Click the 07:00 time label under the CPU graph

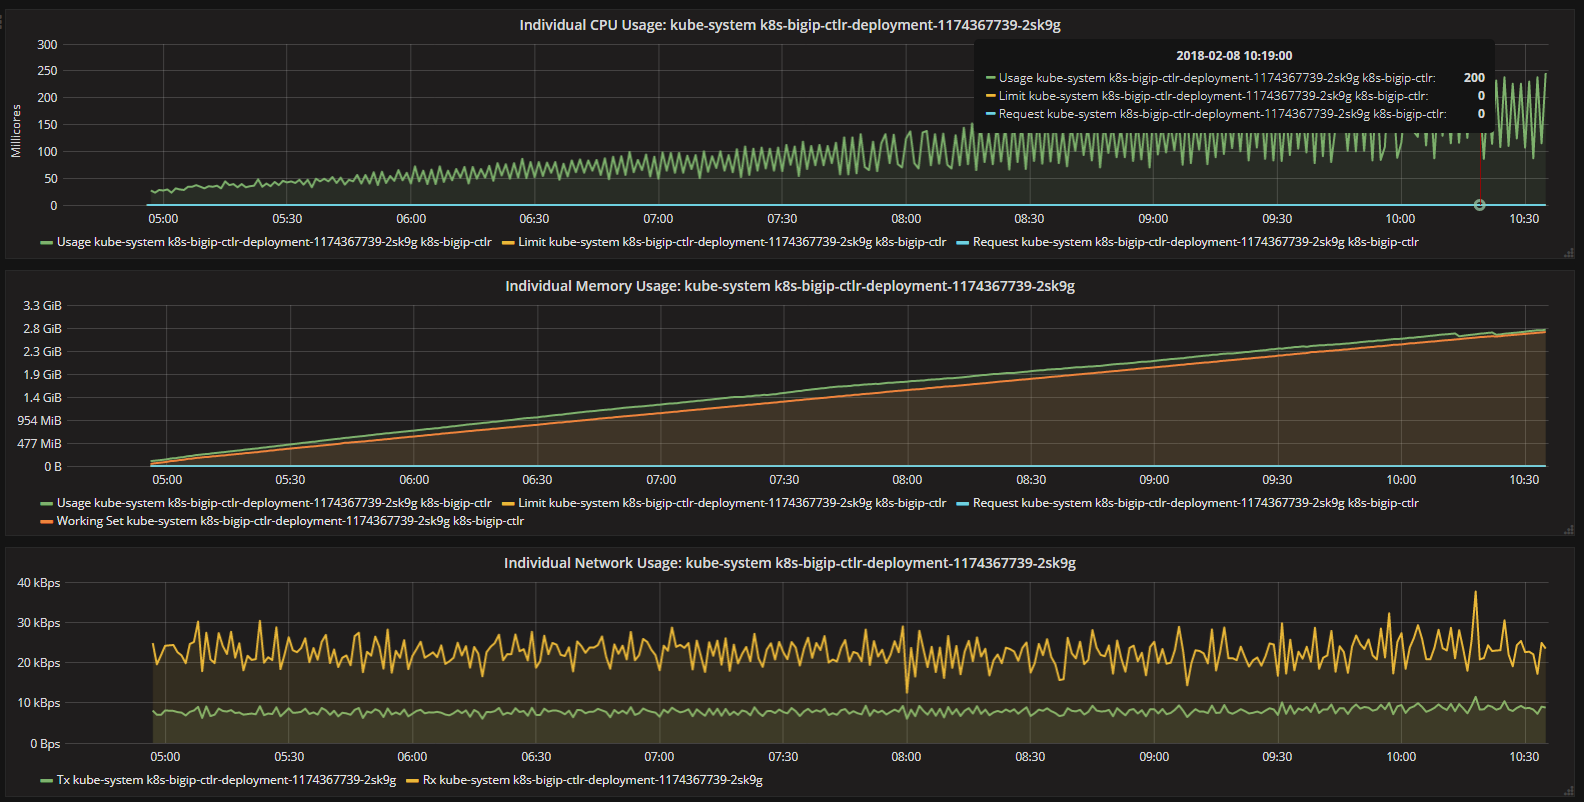coord(658,219)
